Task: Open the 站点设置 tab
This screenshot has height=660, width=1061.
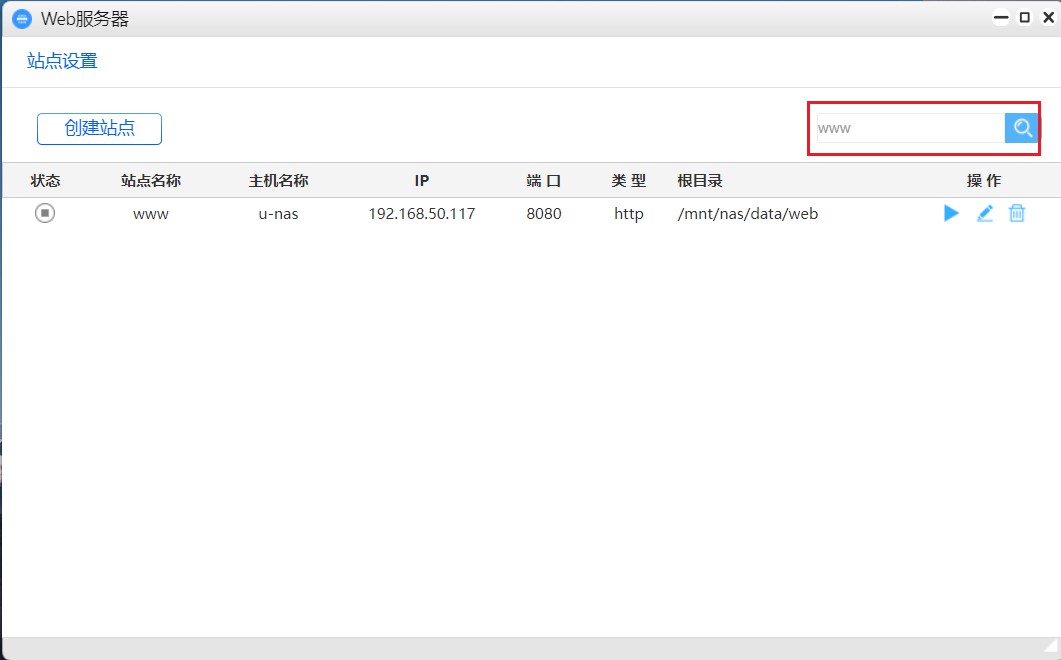Action: point(62,61)
